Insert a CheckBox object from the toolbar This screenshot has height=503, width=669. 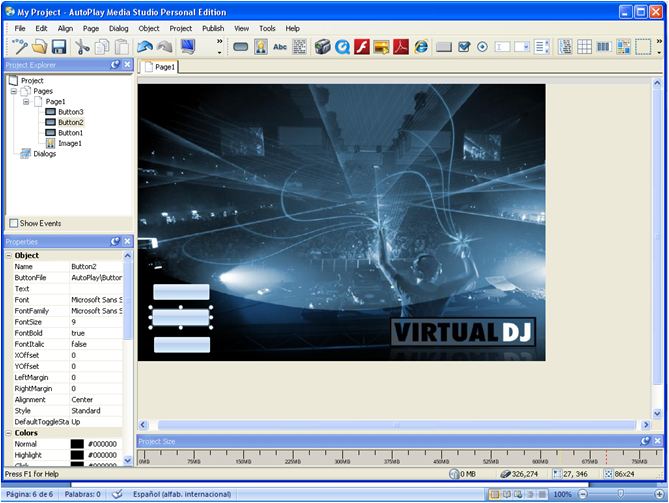(464, 47)
